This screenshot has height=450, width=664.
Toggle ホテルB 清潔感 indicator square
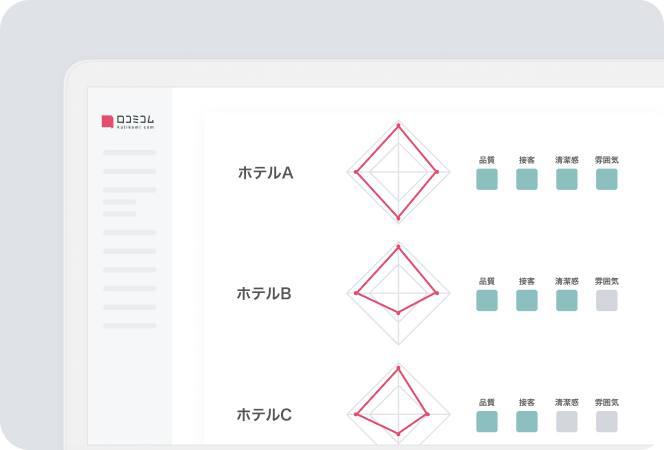coord(567,300)
